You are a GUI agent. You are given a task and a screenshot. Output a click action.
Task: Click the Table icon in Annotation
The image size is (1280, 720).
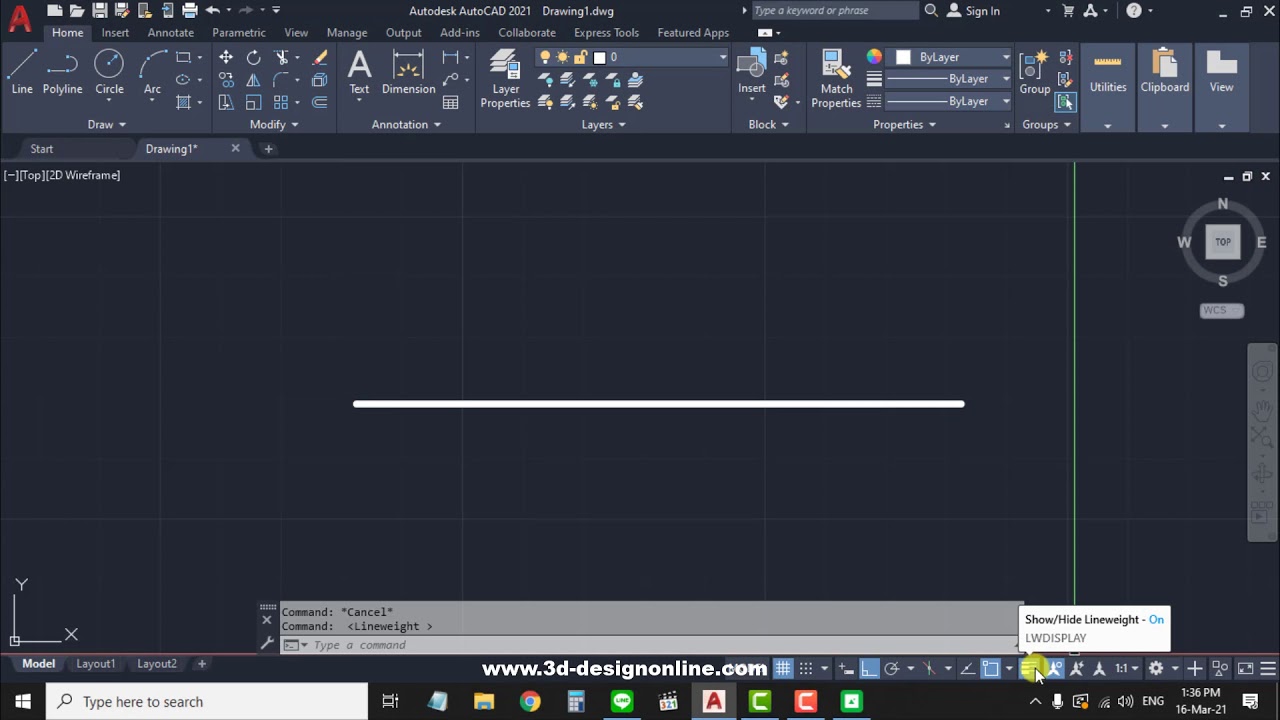click(x=451, y=102)
